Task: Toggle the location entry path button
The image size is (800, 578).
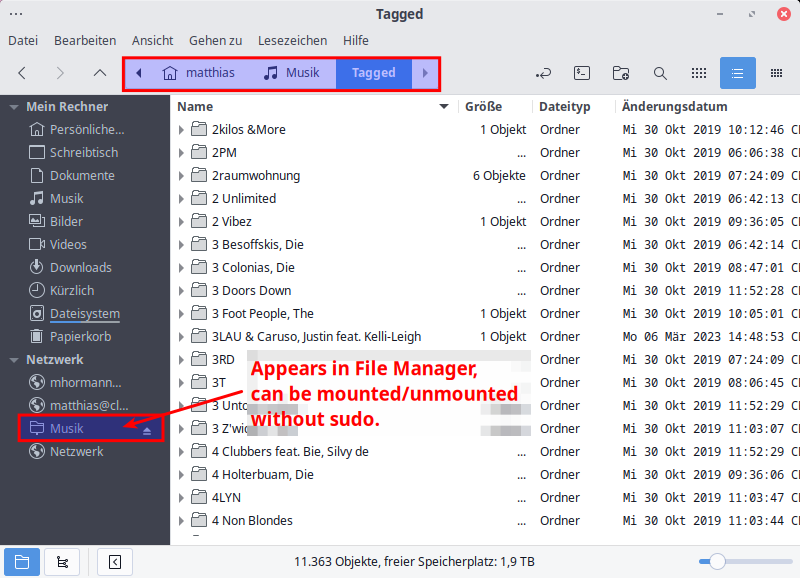Action: click(543, 73)
